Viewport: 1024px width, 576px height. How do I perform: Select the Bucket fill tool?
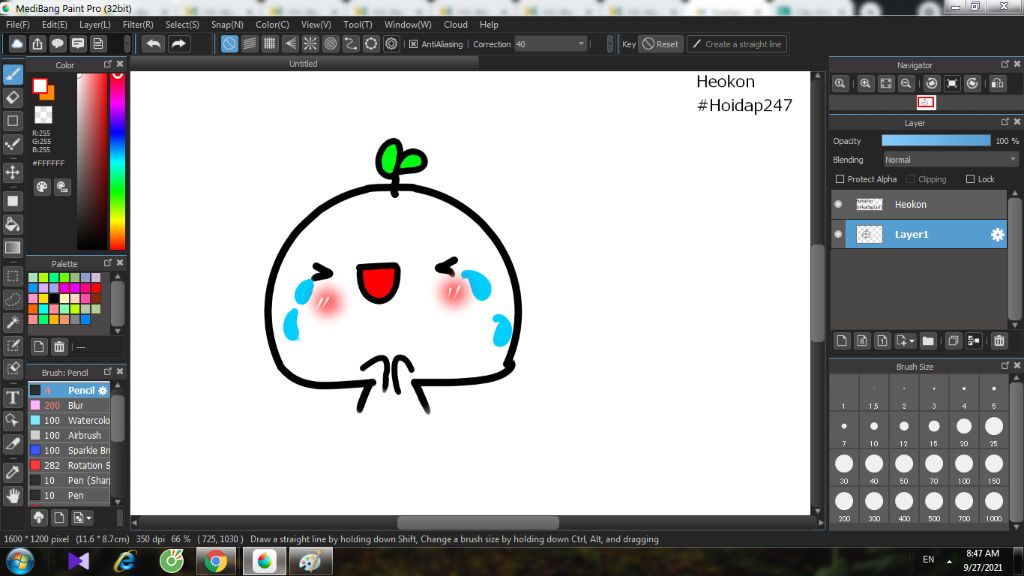click(12, 224)
